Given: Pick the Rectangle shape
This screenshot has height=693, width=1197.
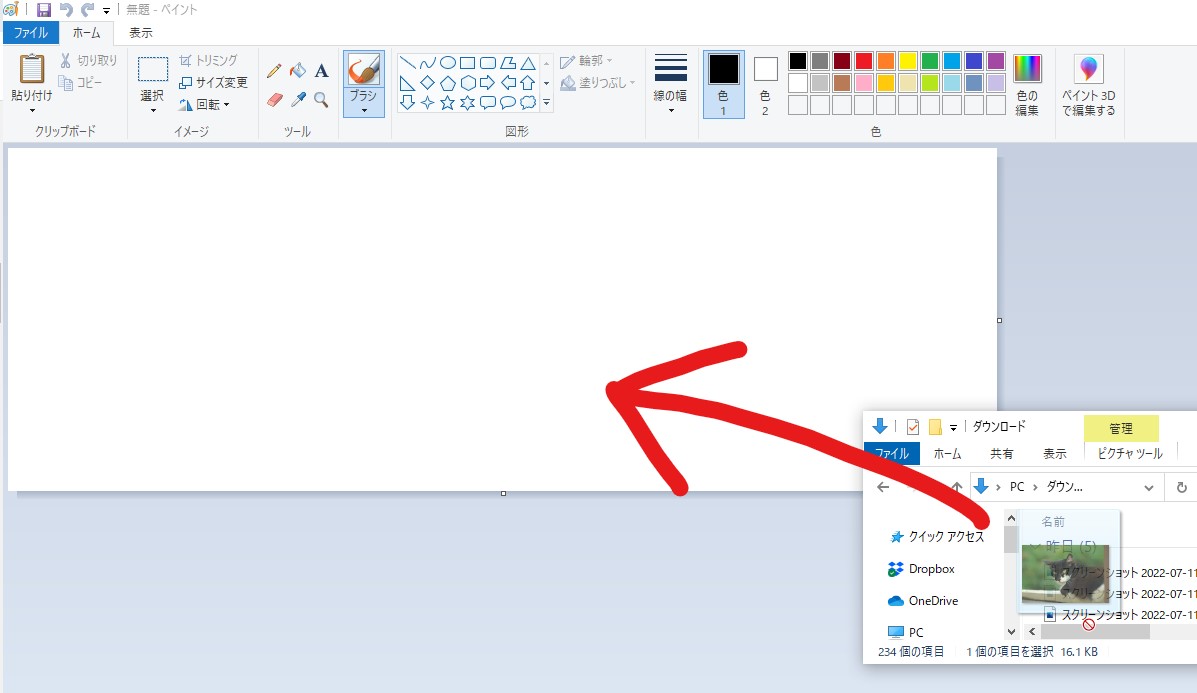Looking at the screenshot, I should [x=468, y=63].
